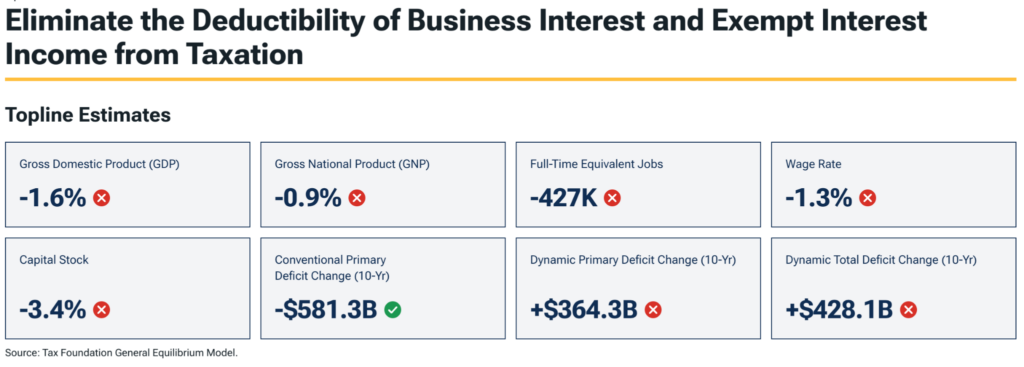Viewport: 1024px width, 367px height.
Task: Click the Conventional Primary Deficit Change label
Action: point(332,268)
